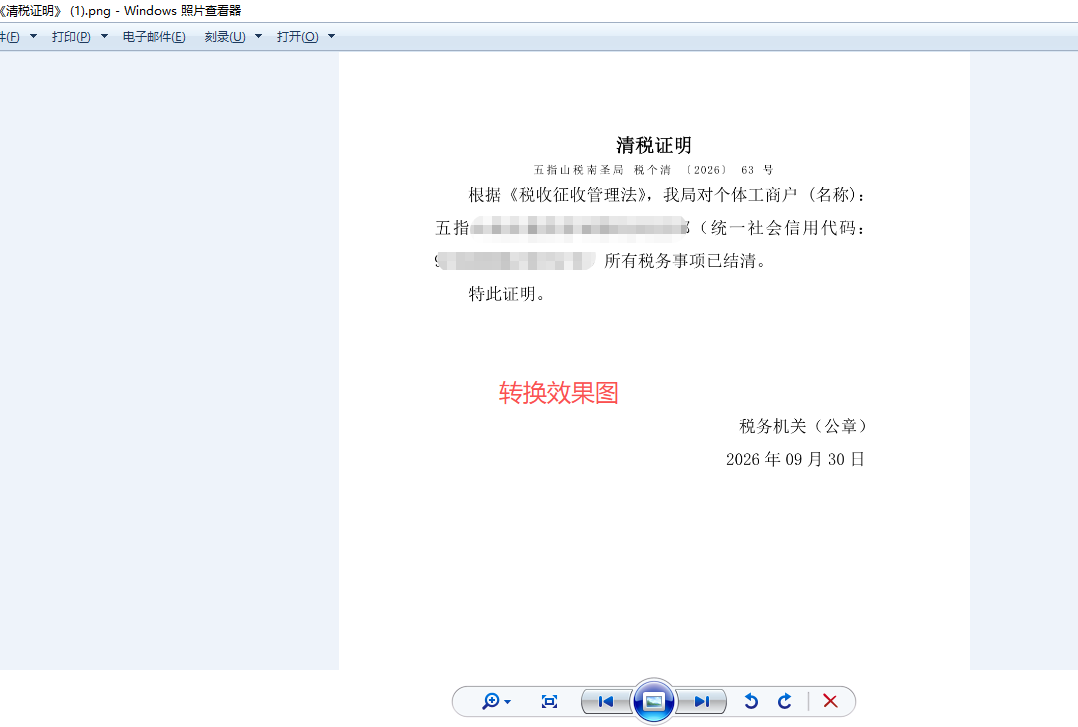1078x727 pixels.
Task: Fit image to window (actual size icon)
Action: pos(549,702)
